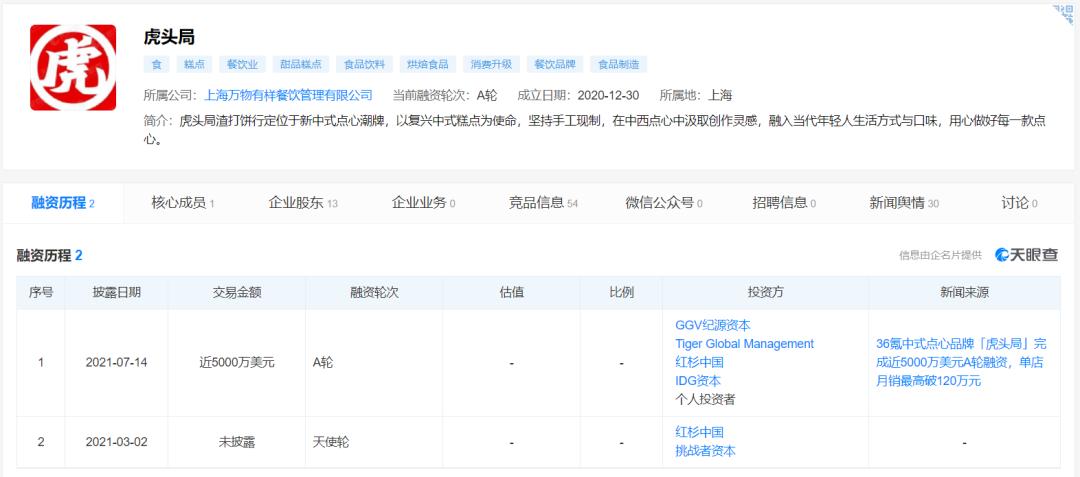
Task: Click the 信息由企名片提供 note
Action: [940, 255]
